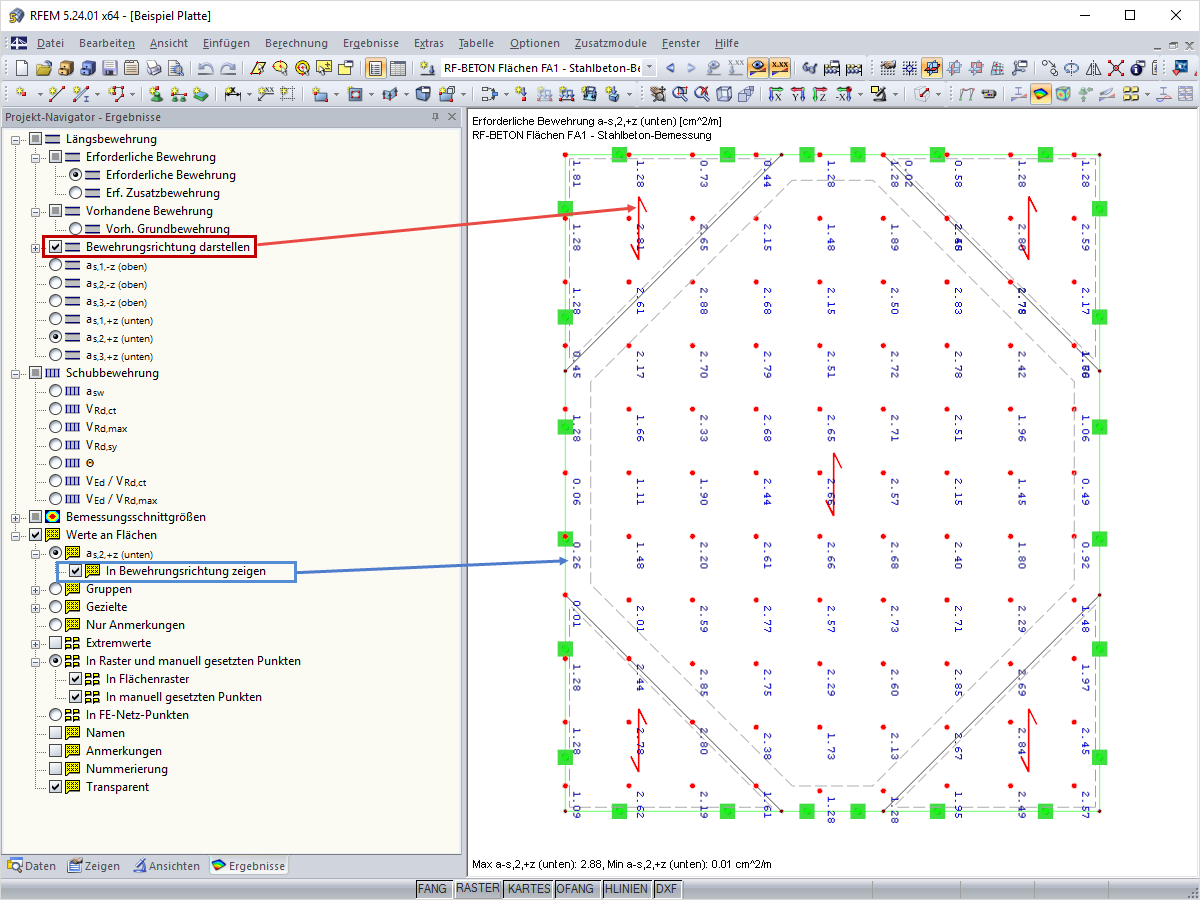Select the dimension tool icon
Screen dimensions: 1200x900
pyautogui.click(x=232, y=94)
